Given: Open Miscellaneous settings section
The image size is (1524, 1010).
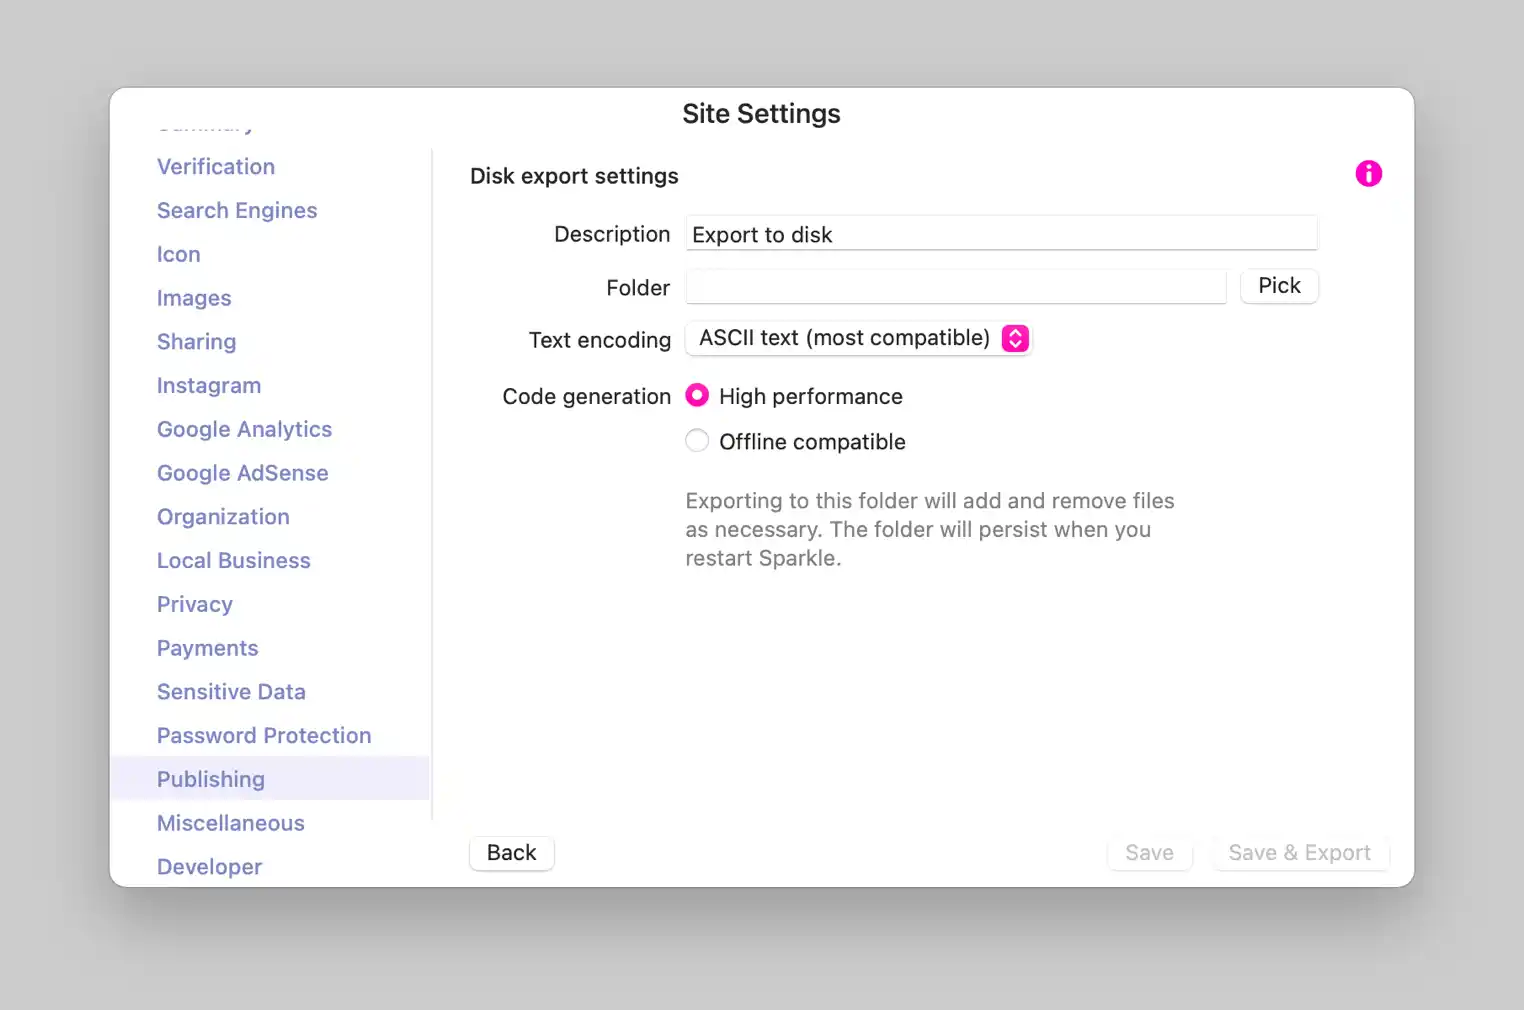Looking at the screenshot, I should tap(231, 823).
